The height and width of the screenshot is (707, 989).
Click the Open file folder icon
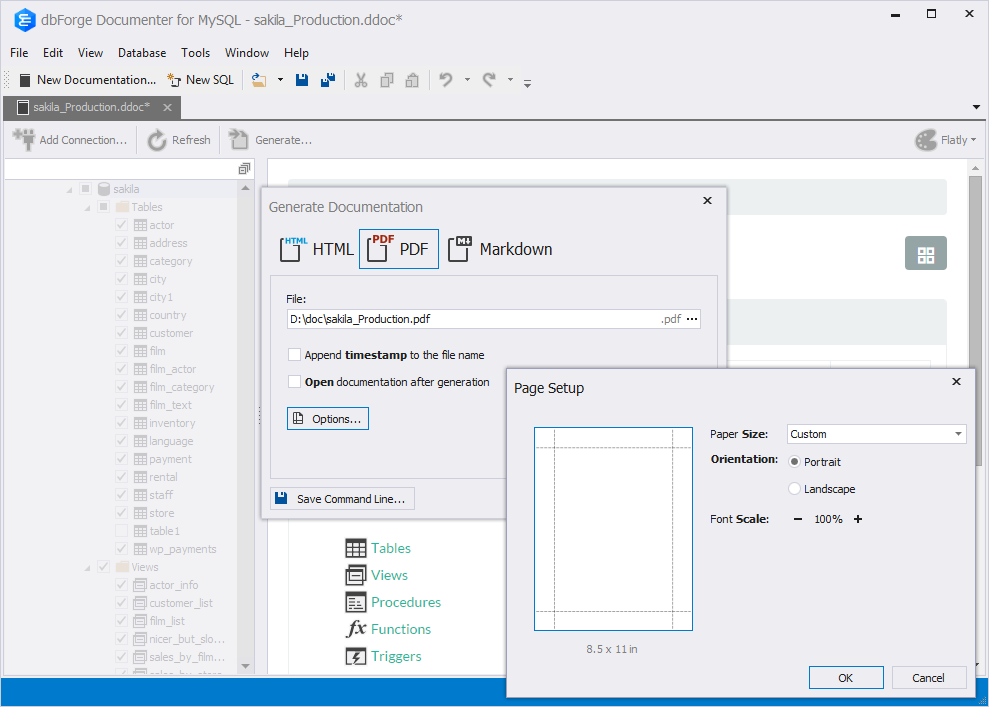tap(259, 80)
